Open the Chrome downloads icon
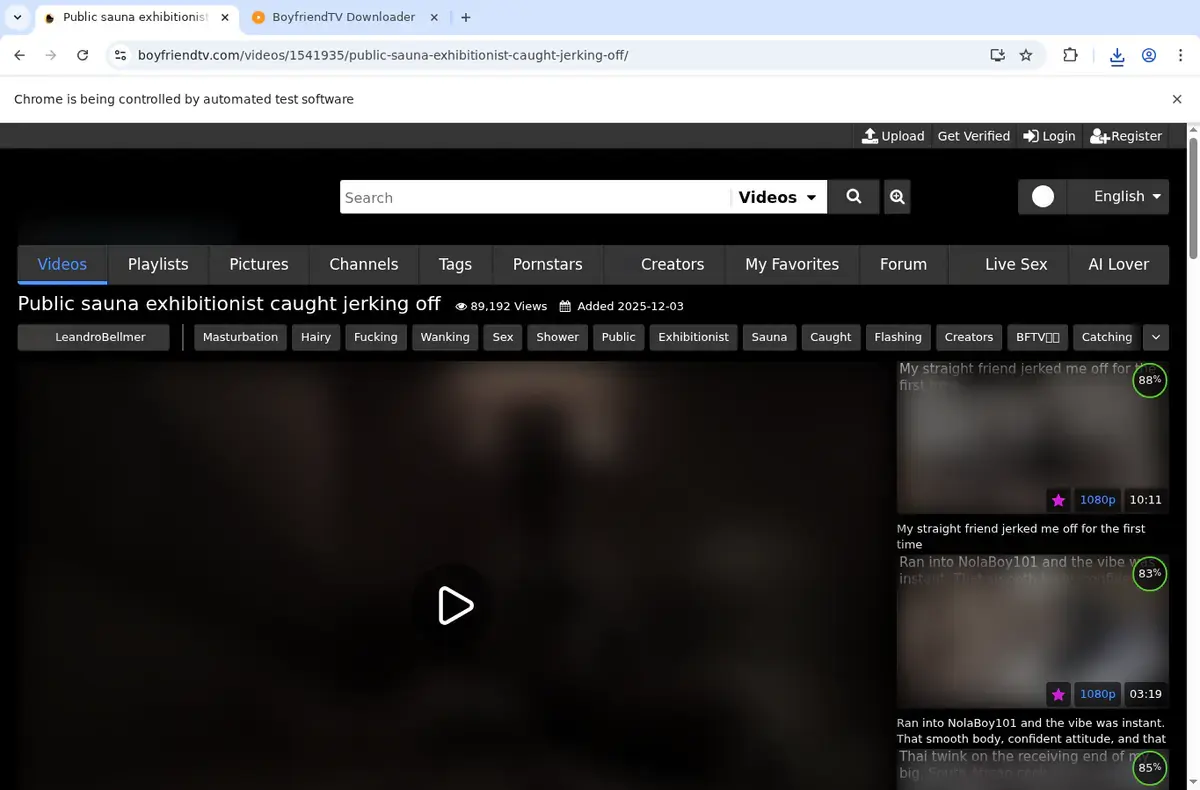The height and width of the screenshot is (790, 1200). click(1117, 56)
